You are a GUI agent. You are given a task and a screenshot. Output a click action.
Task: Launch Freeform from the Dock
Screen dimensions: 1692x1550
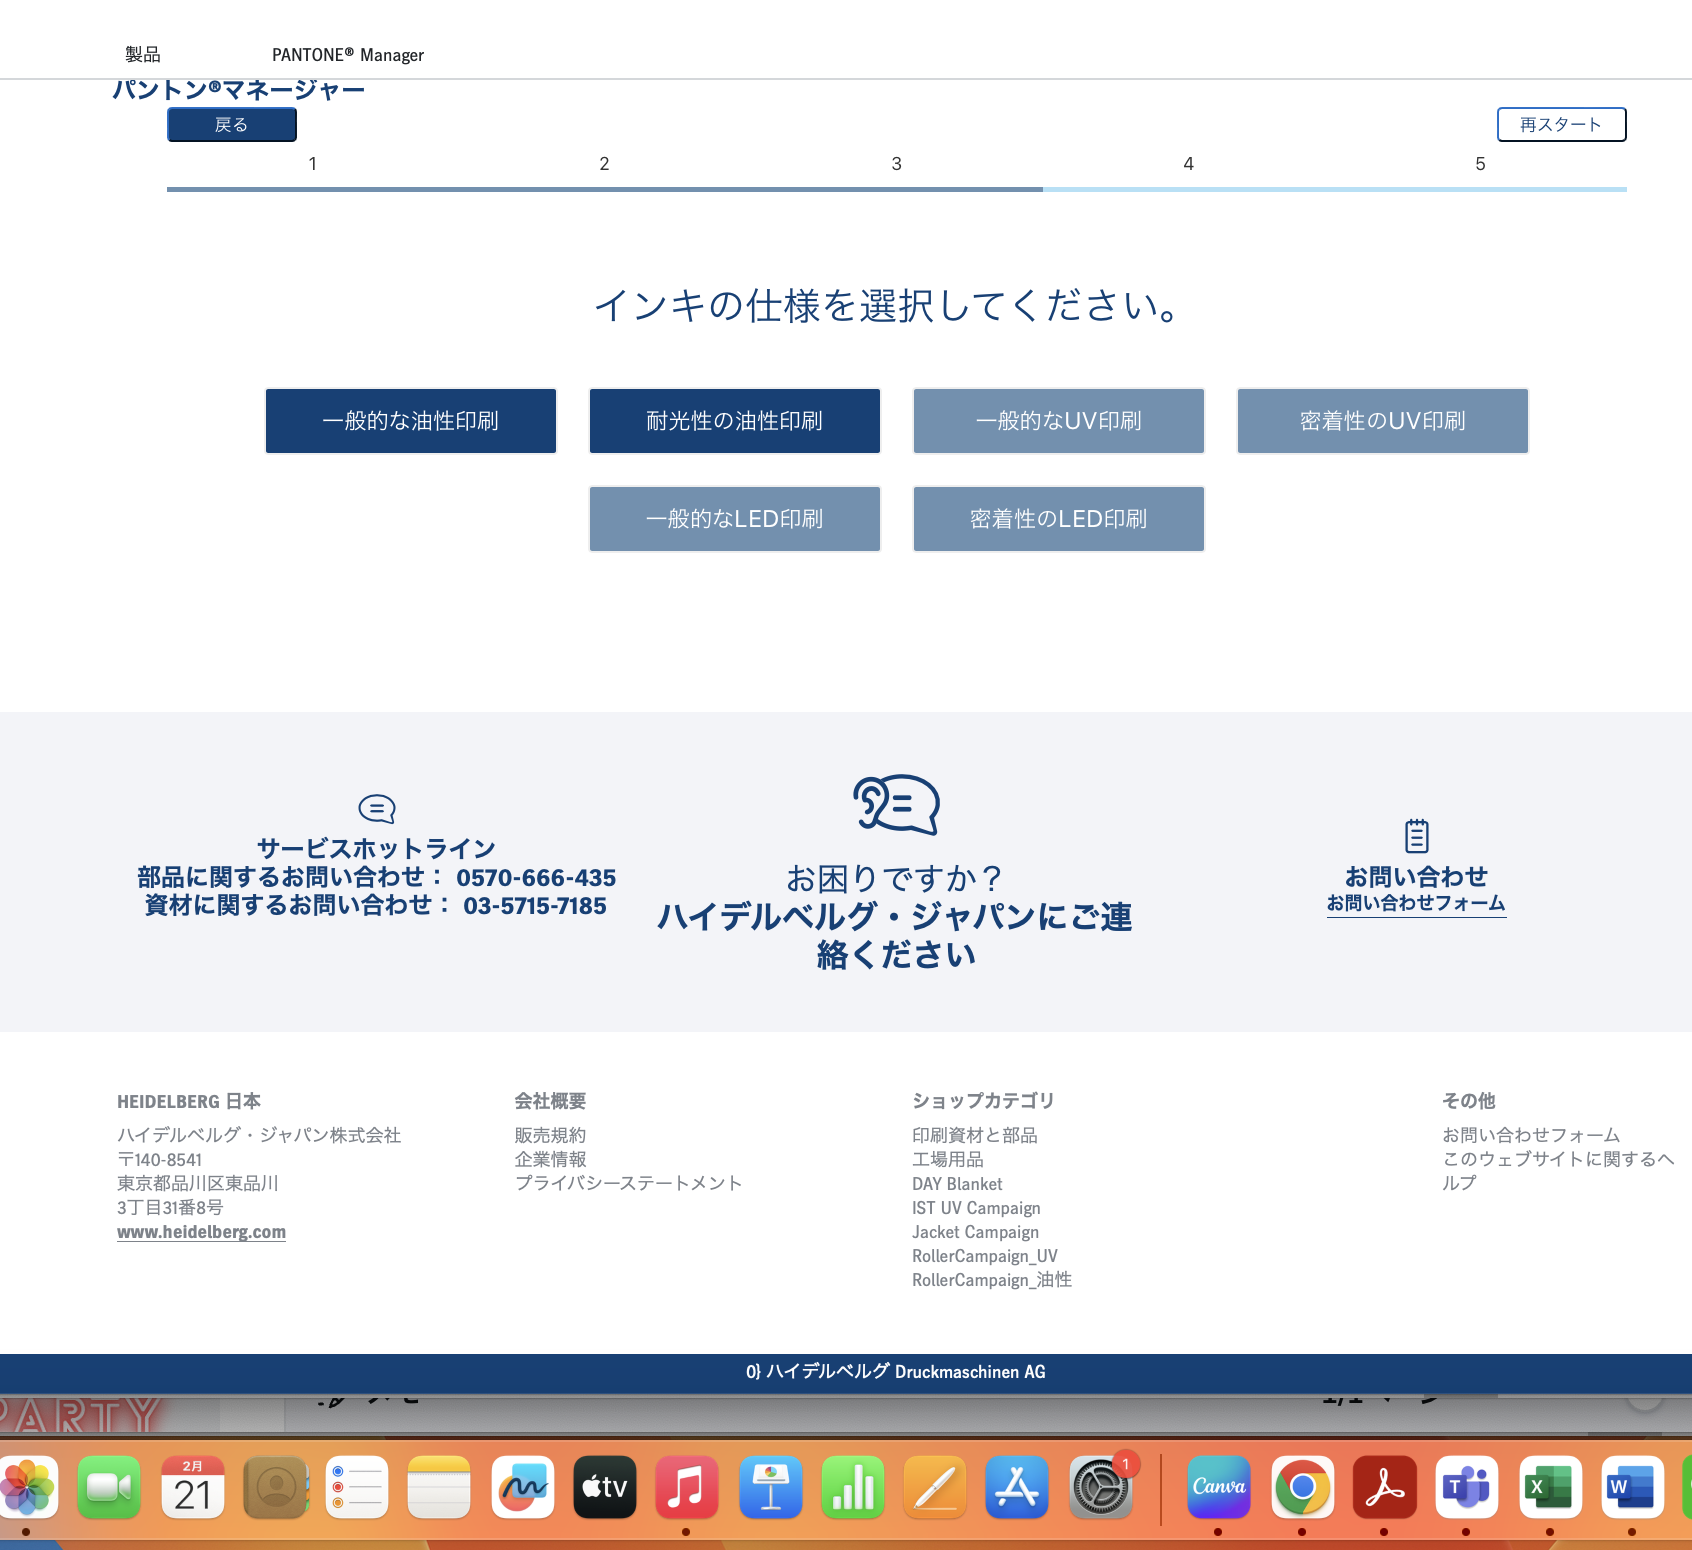point(523,1487)
